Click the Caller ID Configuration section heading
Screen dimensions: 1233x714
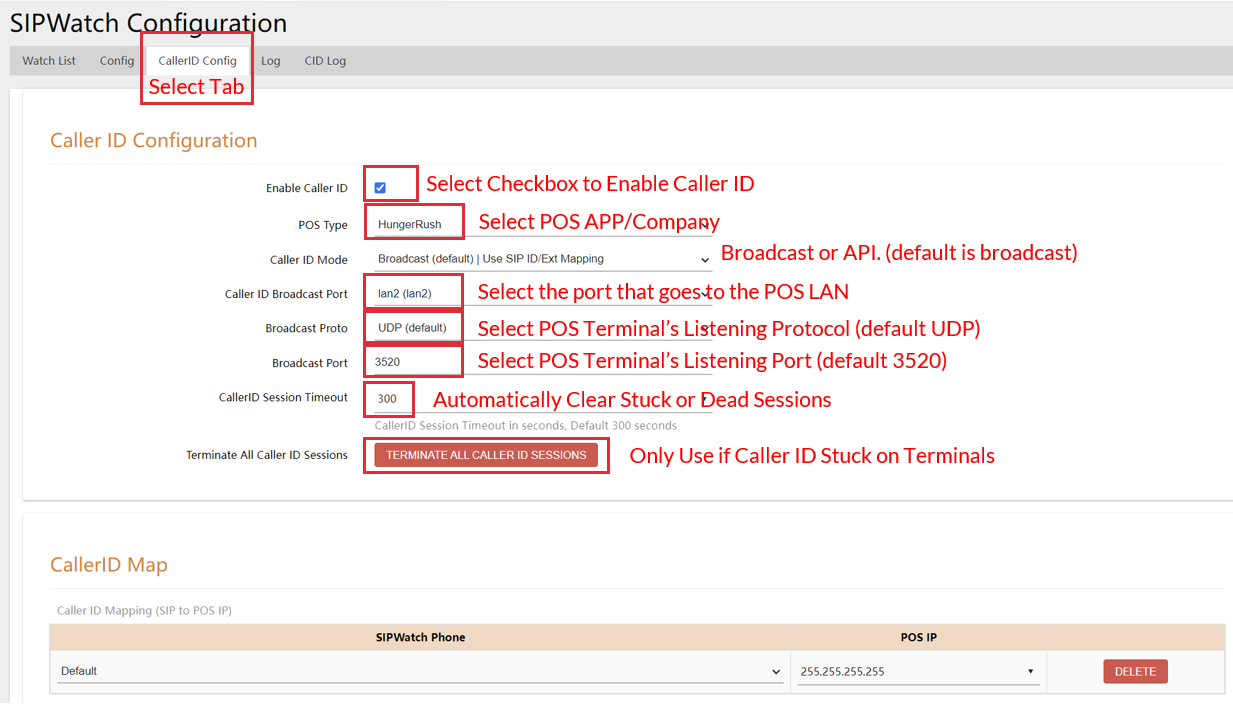pyautogui.click(x=154, y=141)
